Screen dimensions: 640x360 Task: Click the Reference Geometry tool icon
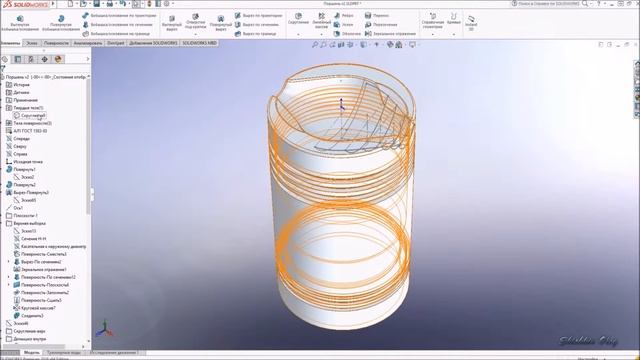click(433, 16)
